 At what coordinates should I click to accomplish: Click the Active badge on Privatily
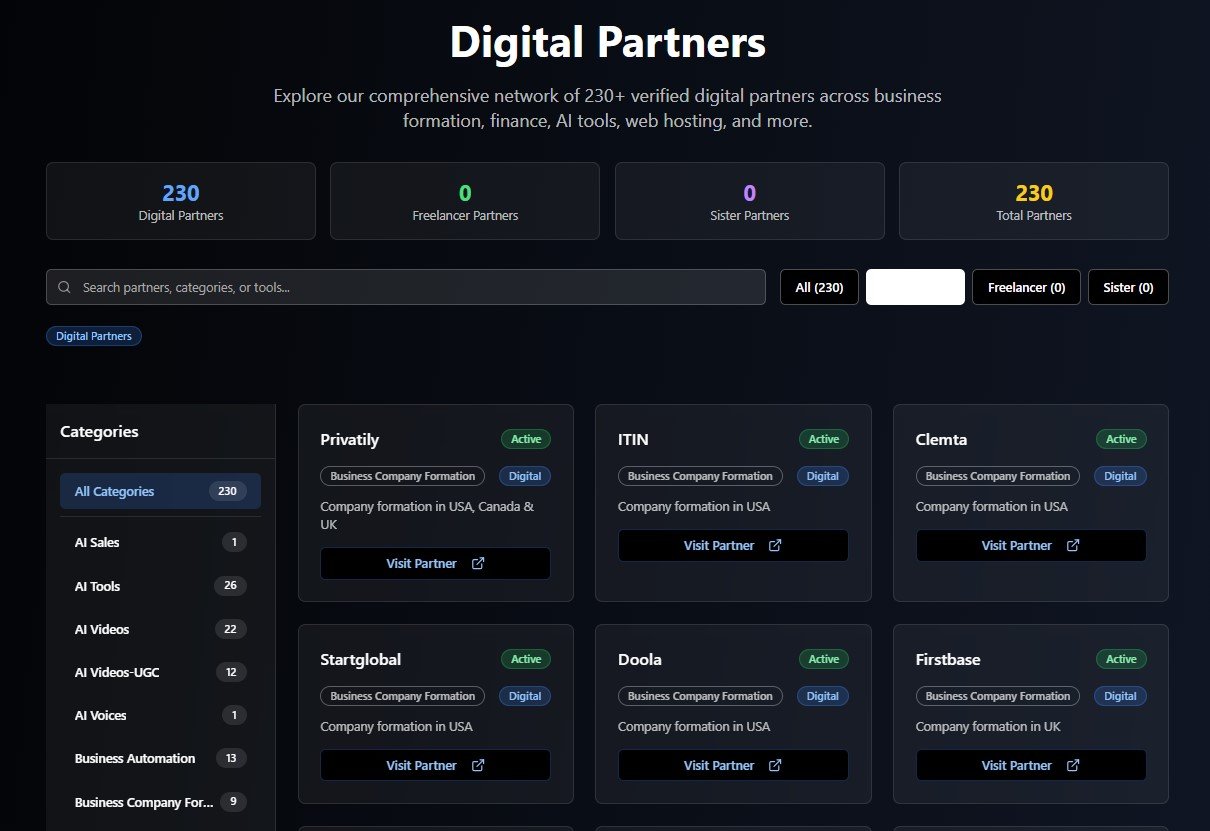pyautogui.click(x=526, y=439)
